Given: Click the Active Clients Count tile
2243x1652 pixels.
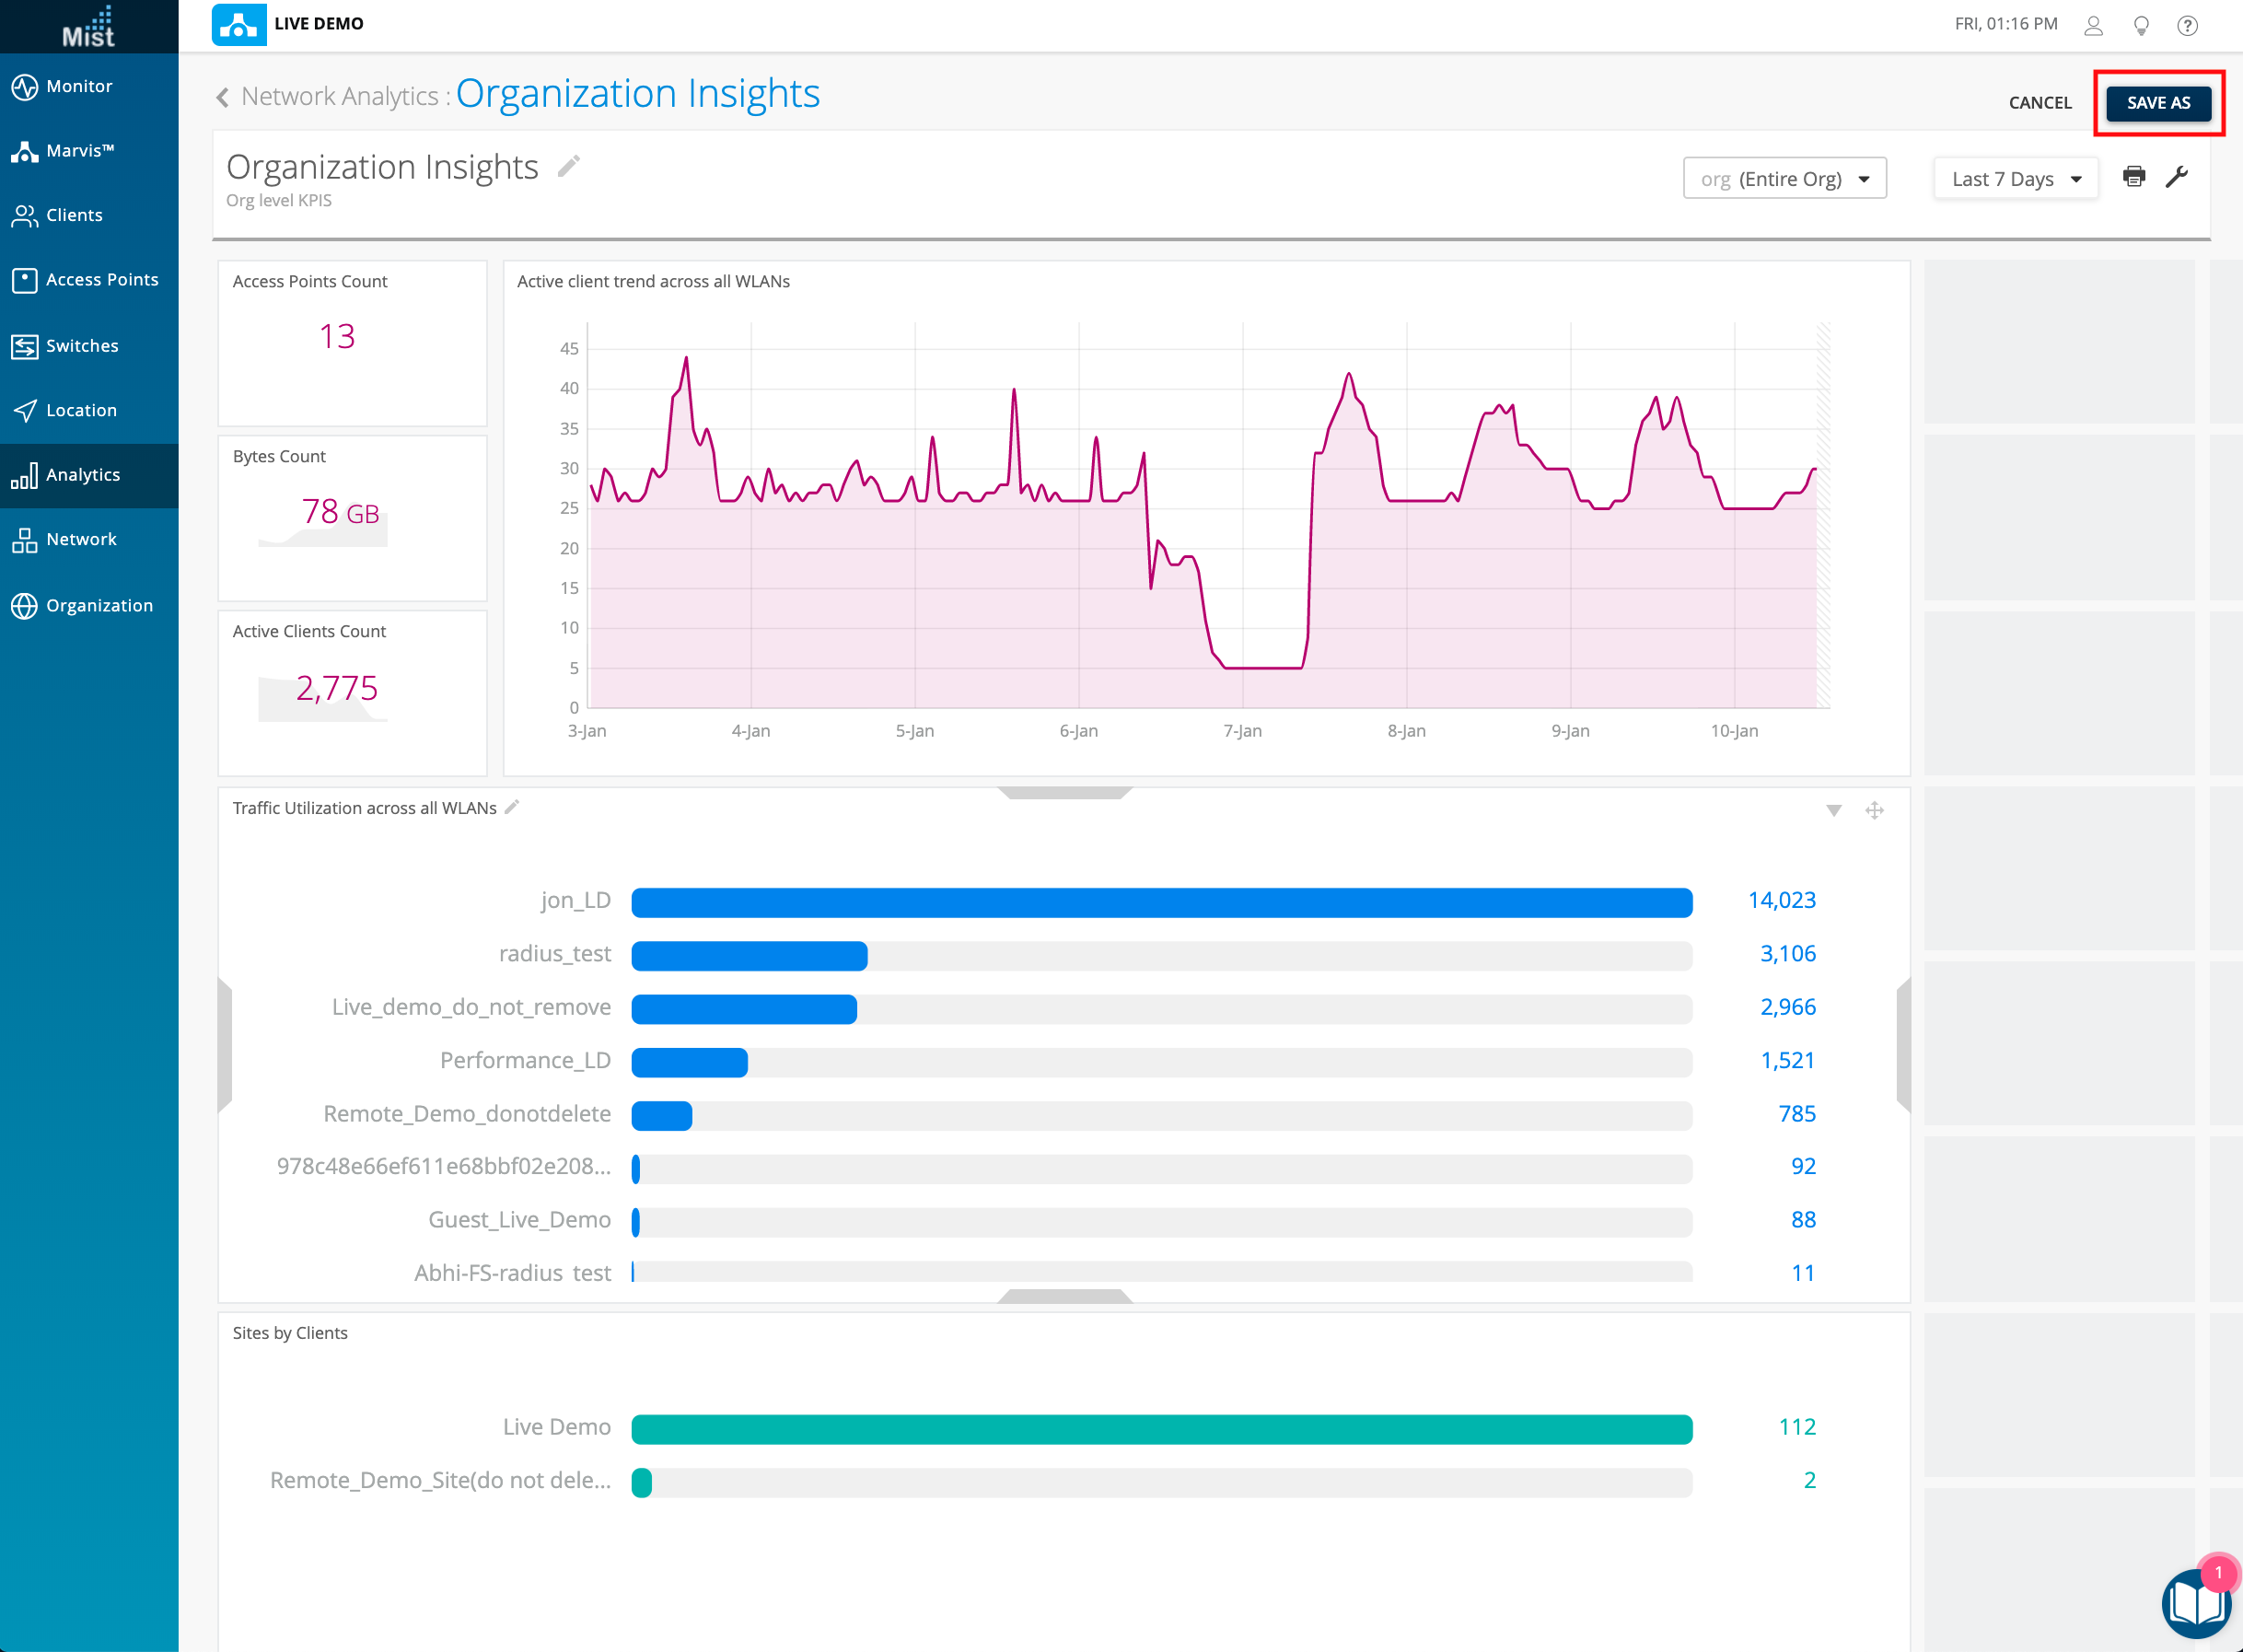Looking at the screenshot, I should (x=352, y=691).
